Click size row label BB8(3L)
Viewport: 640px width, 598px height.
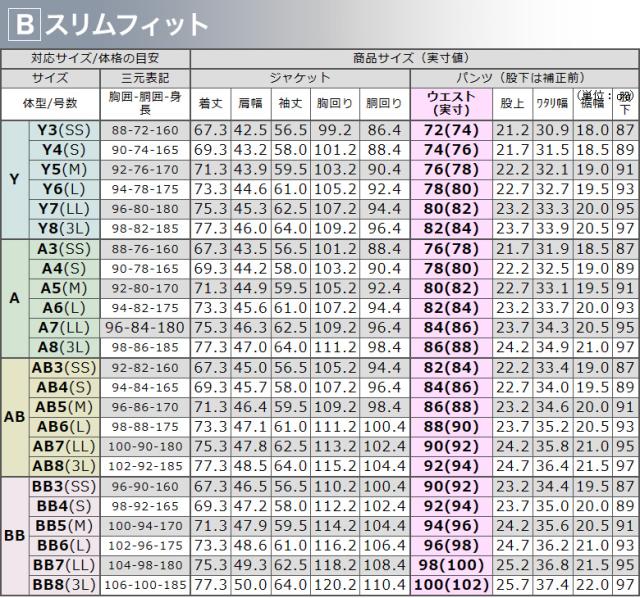pos(64,585)
